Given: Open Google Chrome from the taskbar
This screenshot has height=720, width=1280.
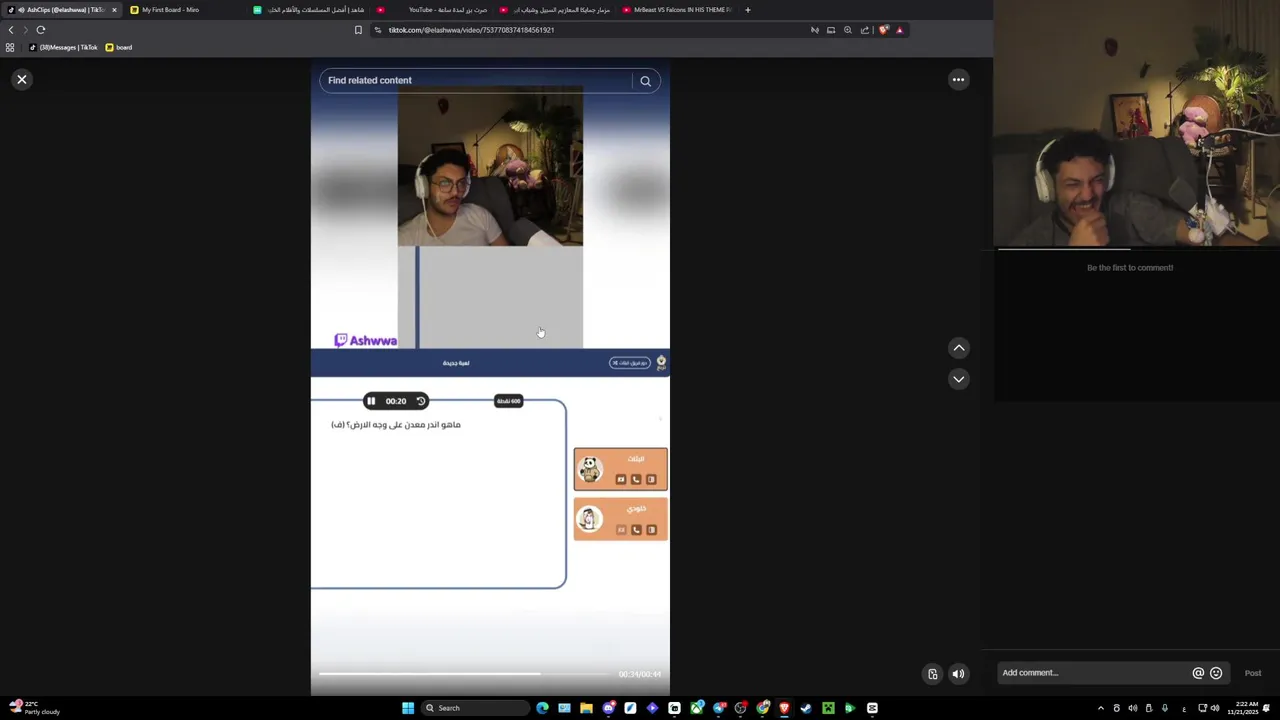Looking at the screenshot, I should pos(763,708).
